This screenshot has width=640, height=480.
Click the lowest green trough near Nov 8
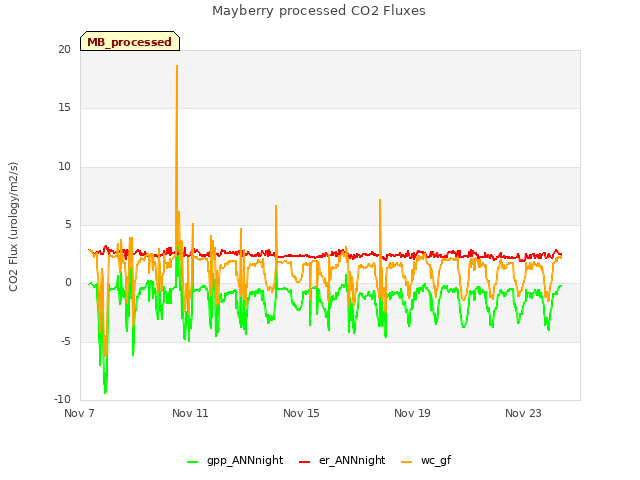coord(105,393)
